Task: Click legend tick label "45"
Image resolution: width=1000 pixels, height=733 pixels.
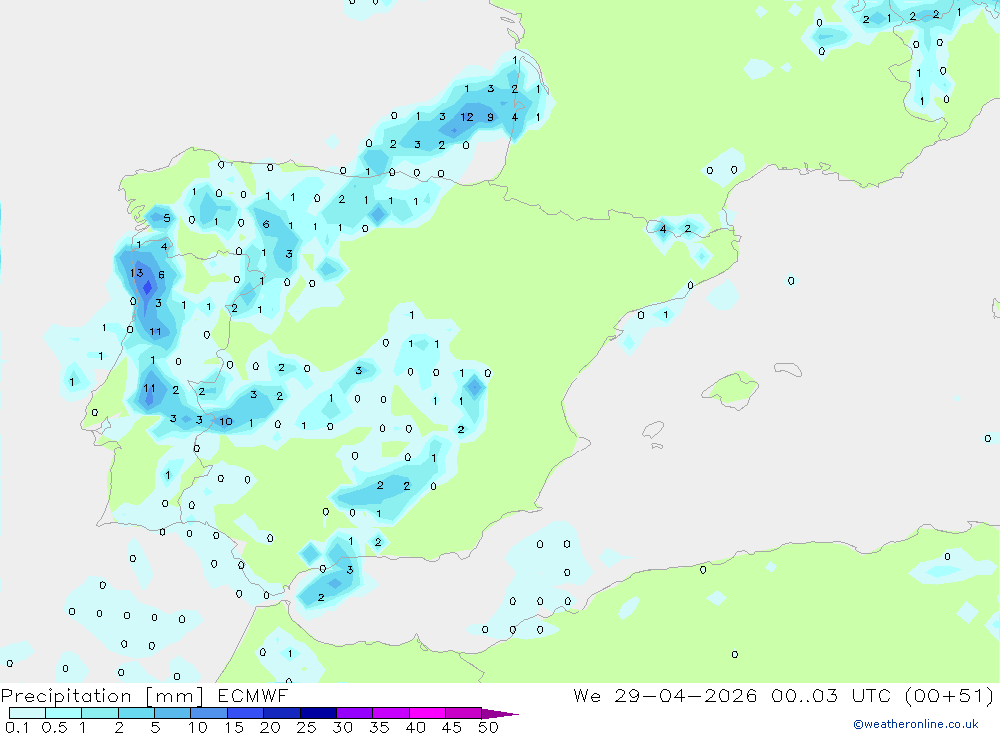Action: pos(452,727)
